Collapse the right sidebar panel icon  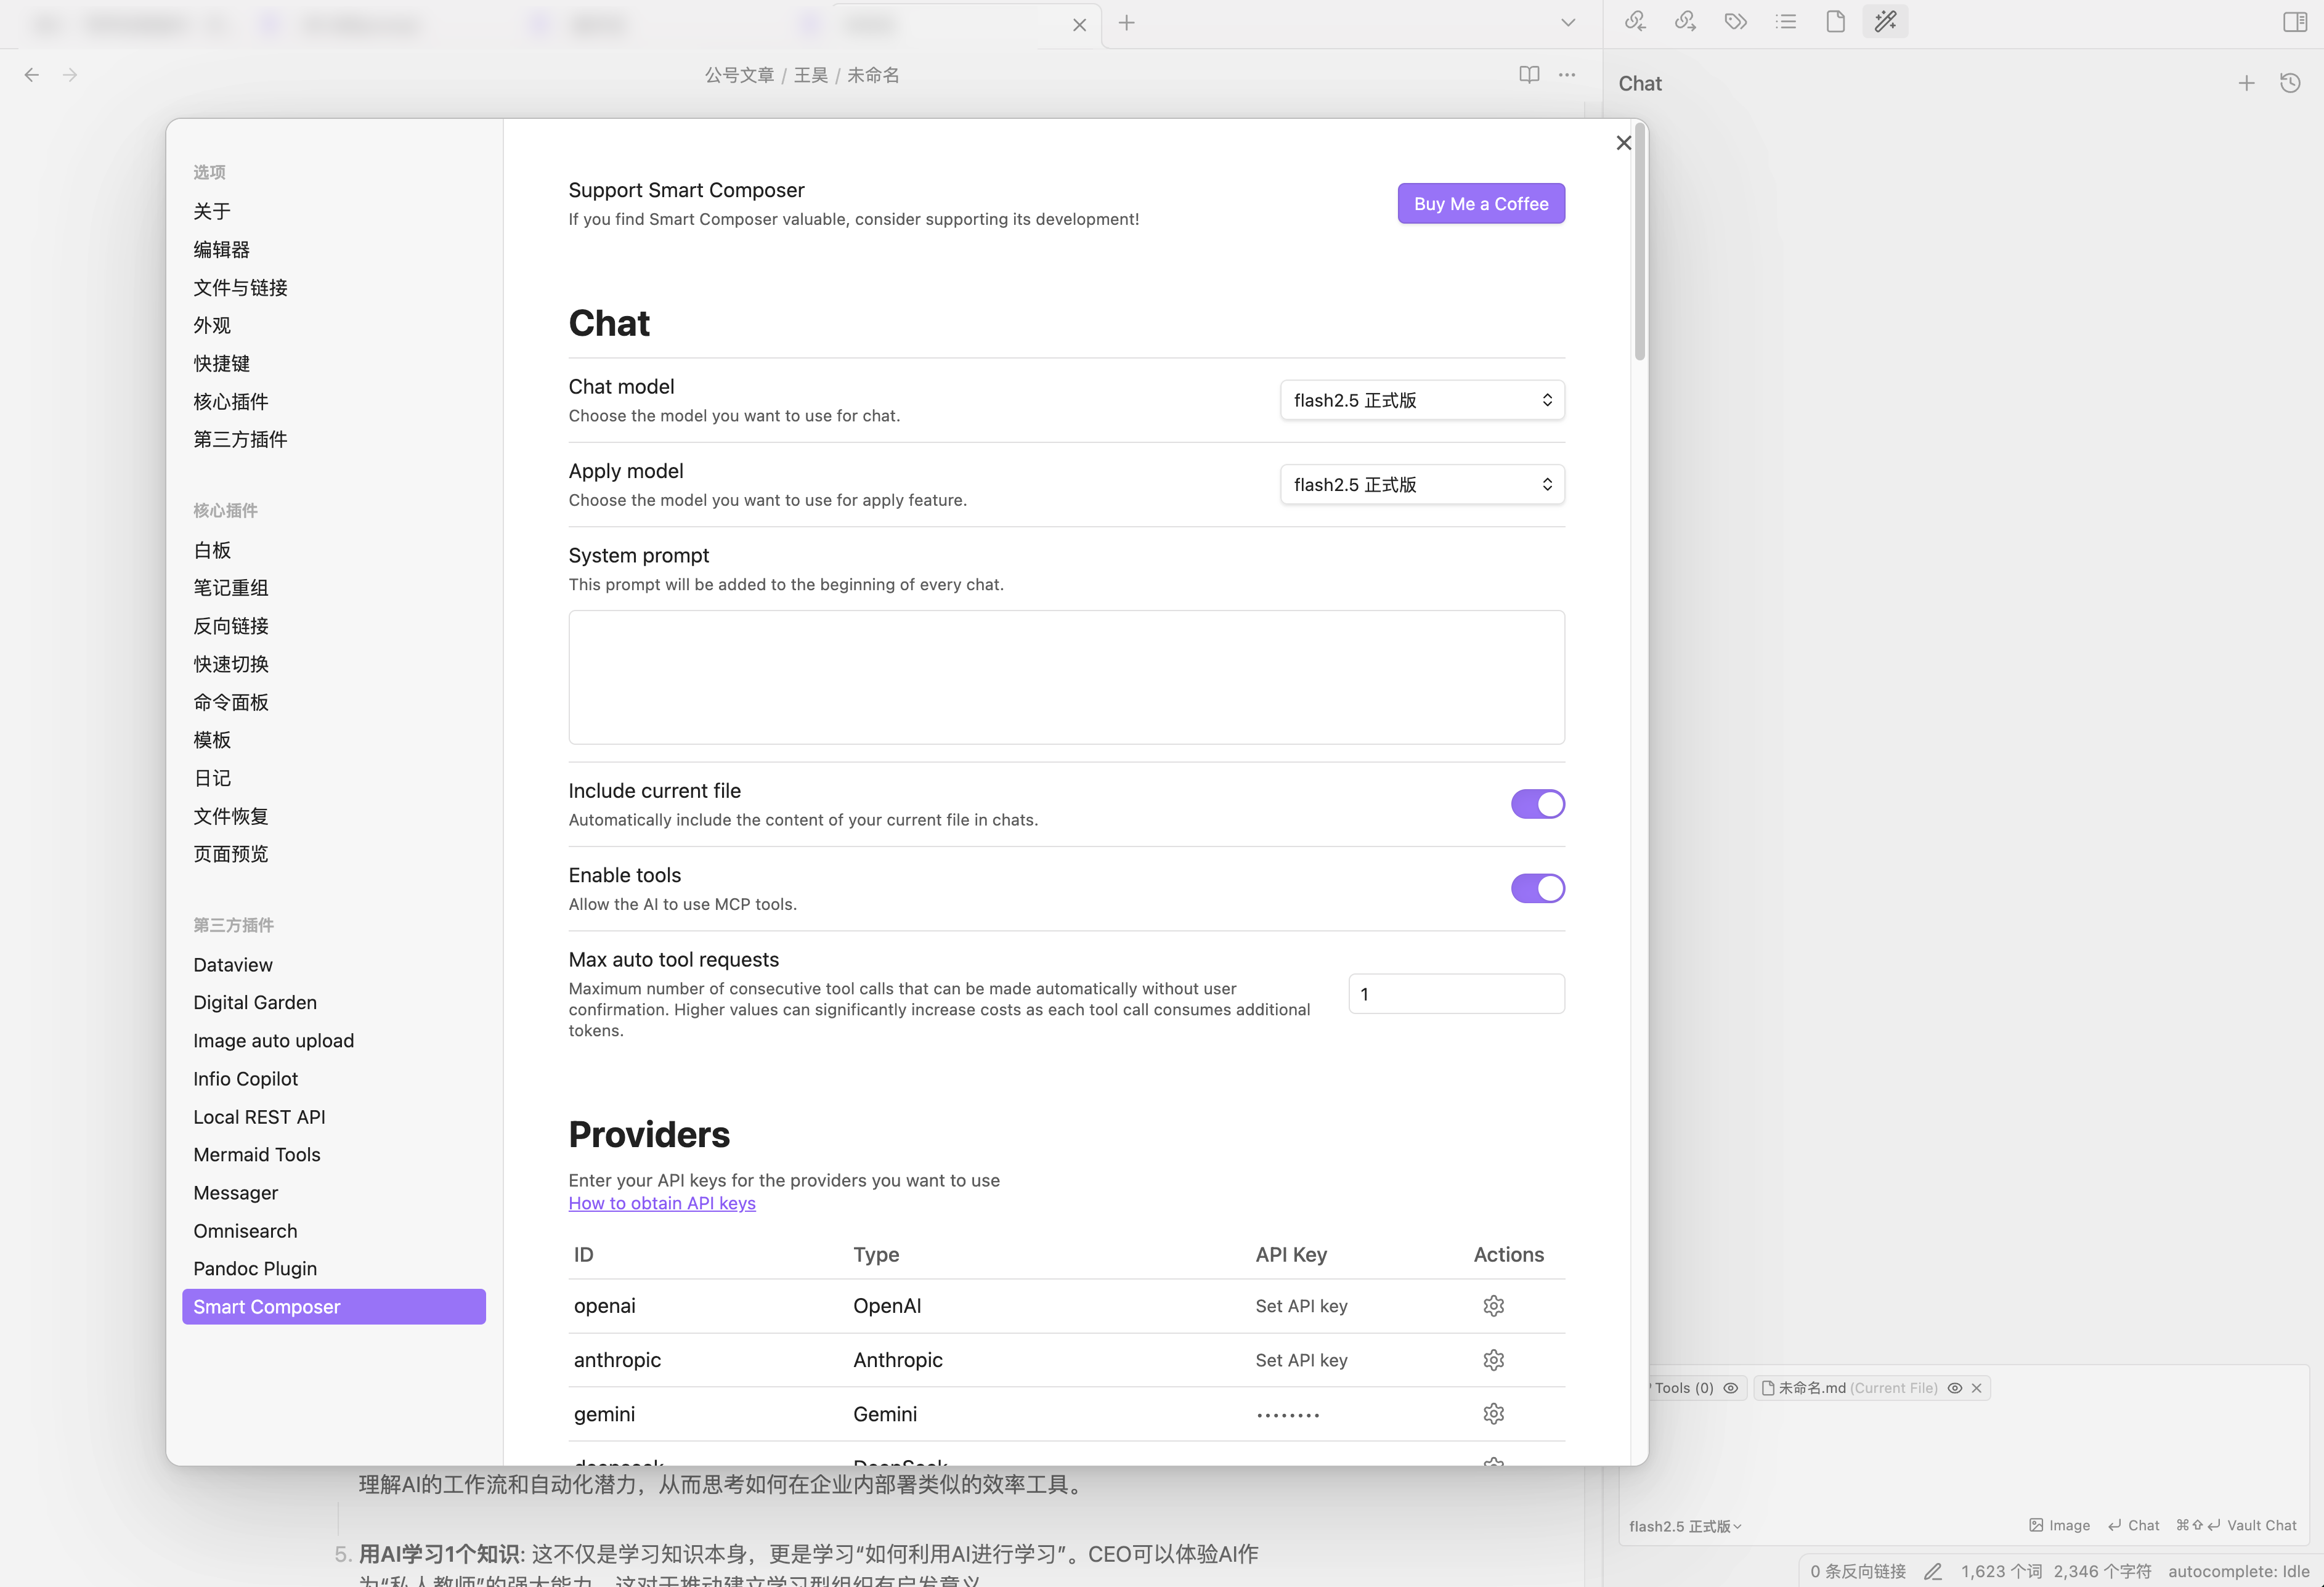pyautogui.click(x=2295, y=22)
